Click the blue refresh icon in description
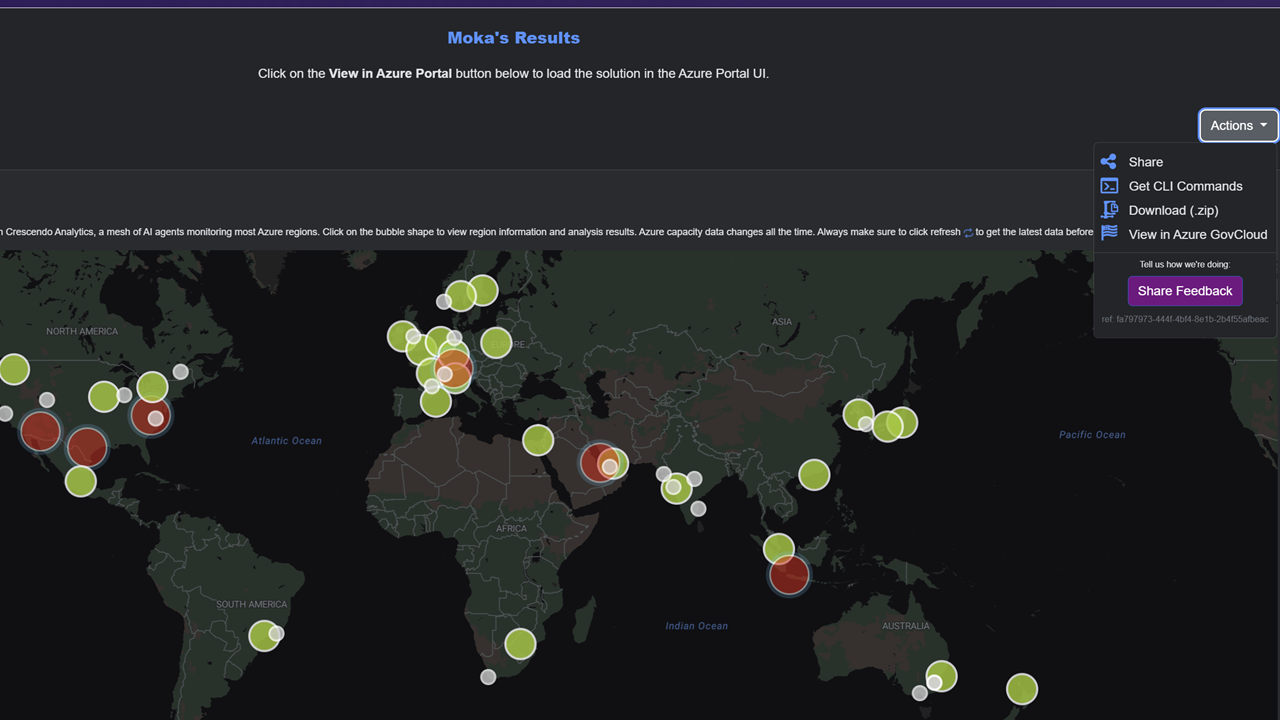 pos(968,232)
